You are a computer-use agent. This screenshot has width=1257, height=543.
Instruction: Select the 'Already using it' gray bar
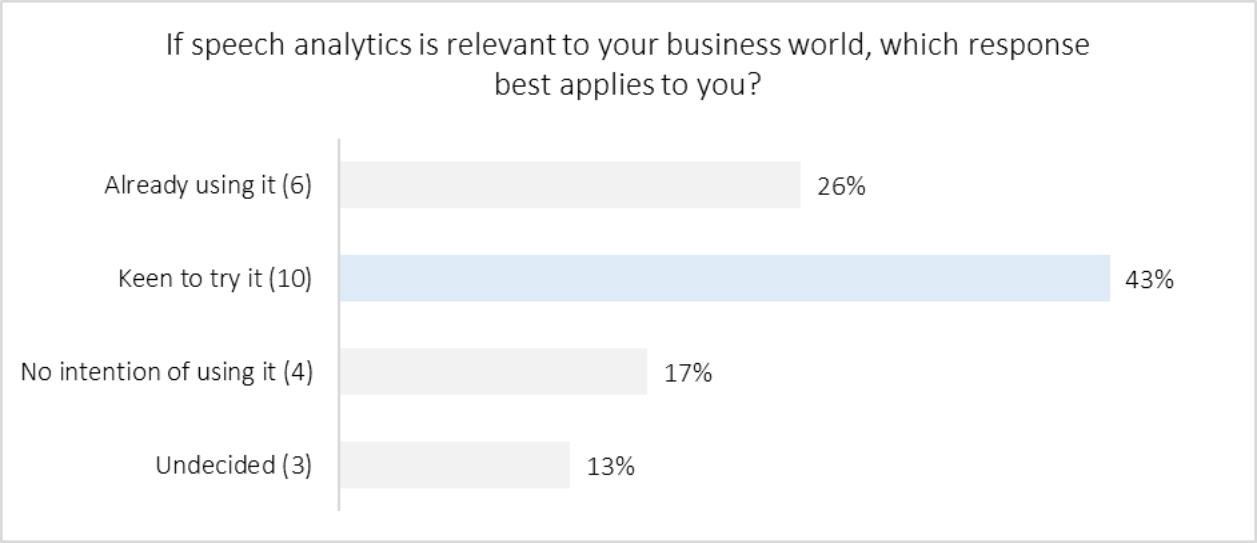click(x=569, y=185)
